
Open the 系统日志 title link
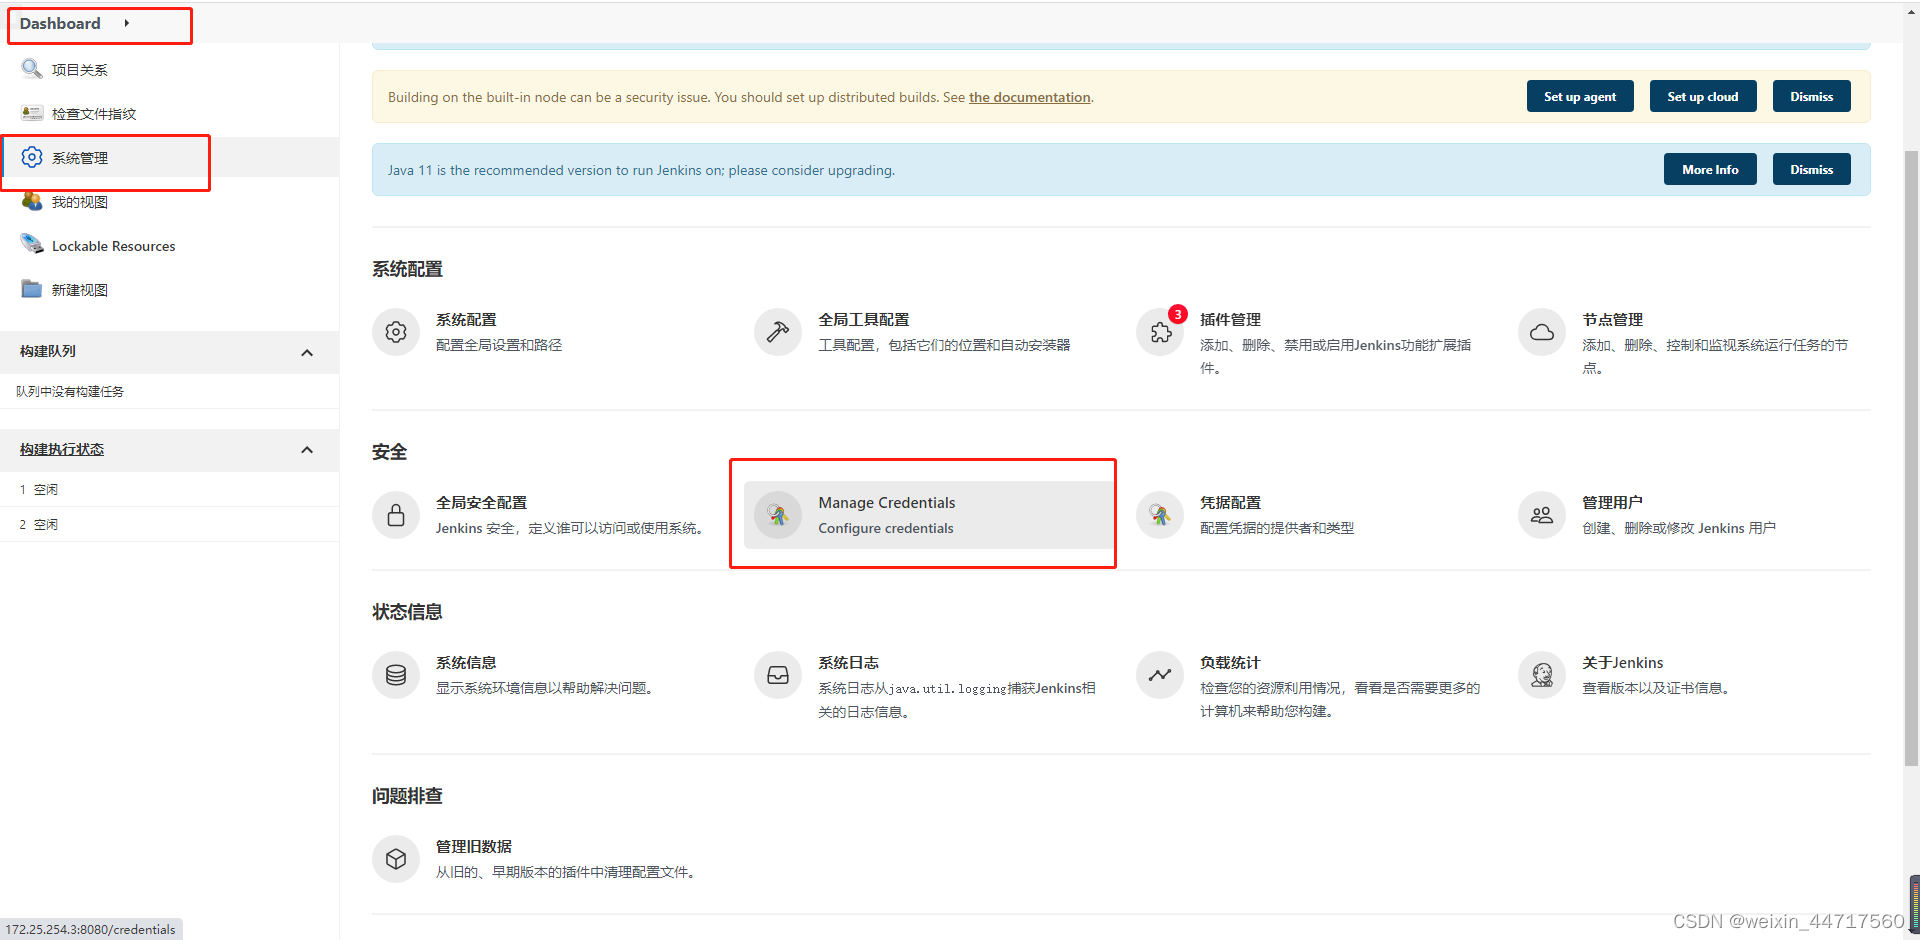point(848,662)
